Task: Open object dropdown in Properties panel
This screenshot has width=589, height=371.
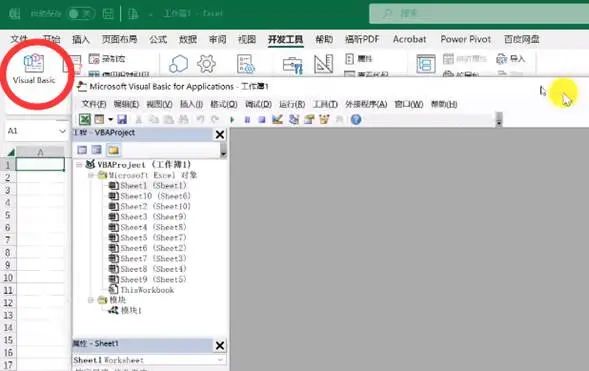Action: [x=220, y=360]
